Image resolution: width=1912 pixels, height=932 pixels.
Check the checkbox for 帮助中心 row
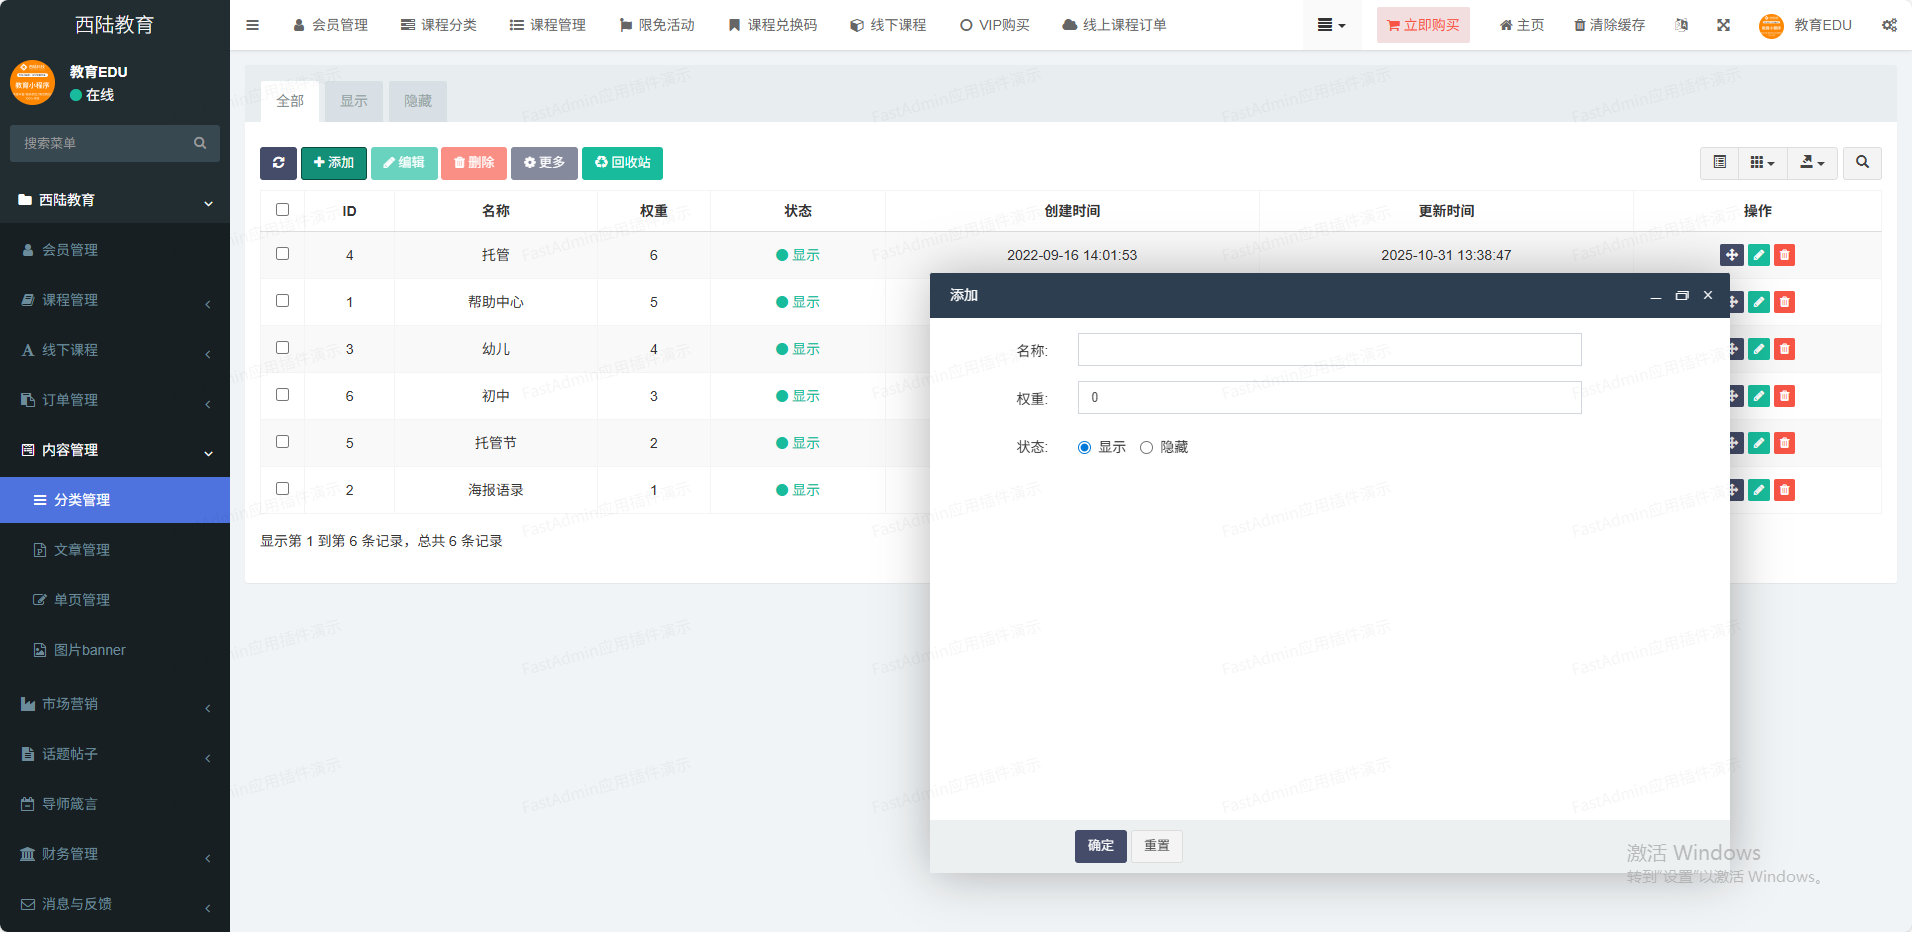point(282,301)
